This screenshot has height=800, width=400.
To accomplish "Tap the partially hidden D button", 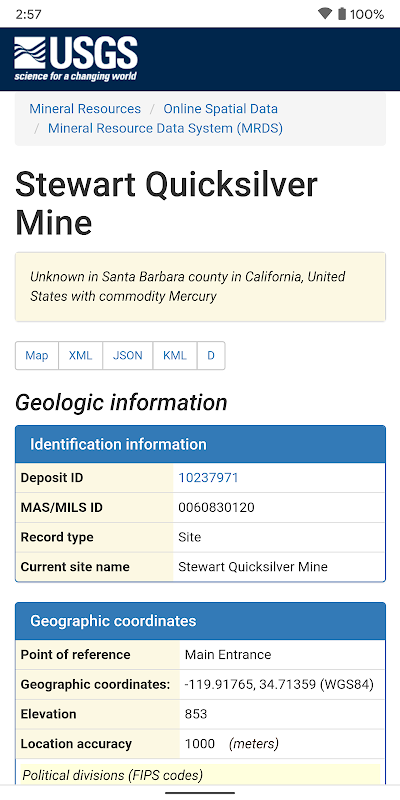I will coord(211,356).
